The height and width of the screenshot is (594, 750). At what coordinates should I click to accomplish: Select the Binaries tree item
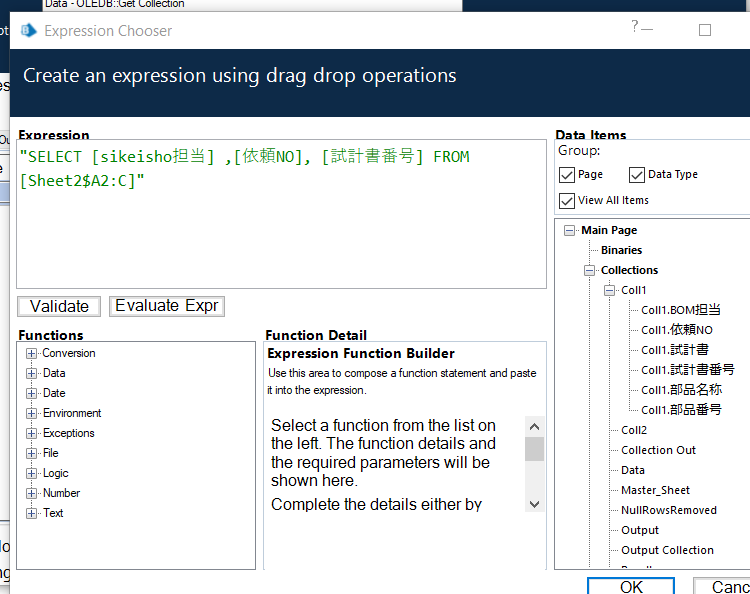tap(621, 250)
